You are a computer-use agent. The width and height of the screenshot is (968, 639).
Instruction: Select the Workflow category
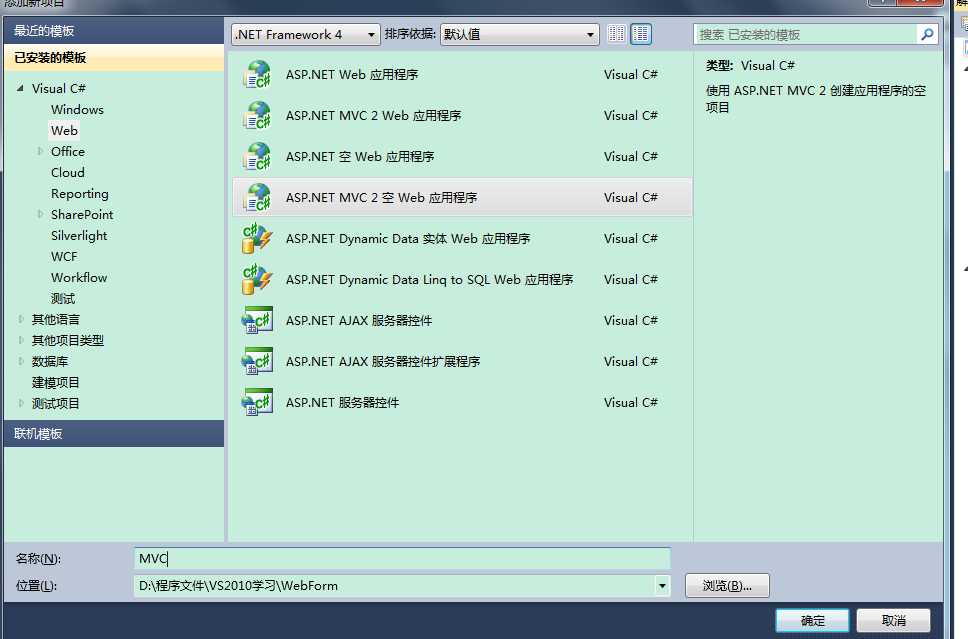[x=79, y=277]
